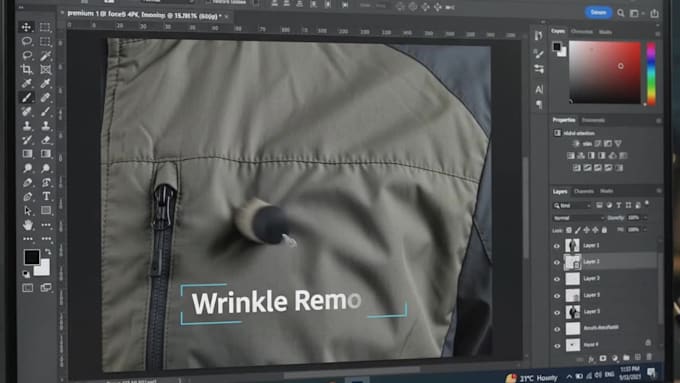Click the active Brush tool

pos(26,98)
